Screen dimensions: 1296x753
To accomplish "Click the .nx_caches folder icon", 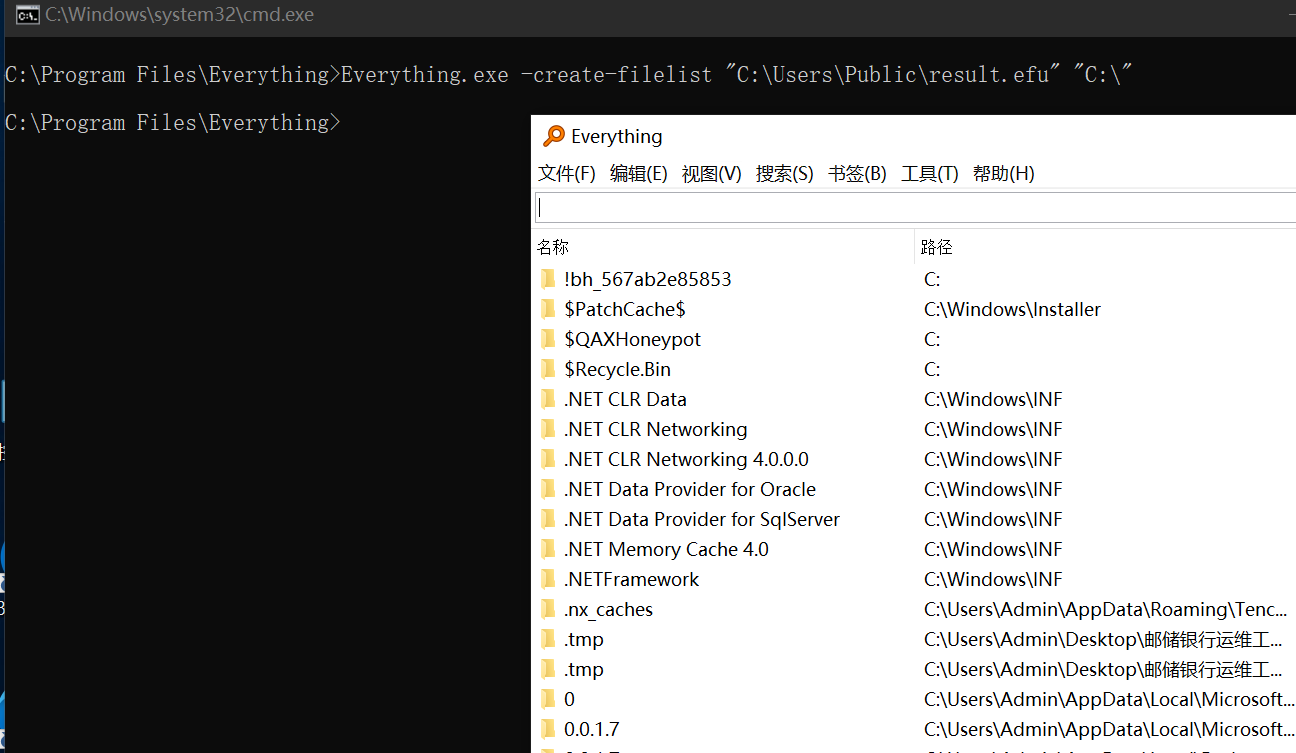I will (548, 609).
